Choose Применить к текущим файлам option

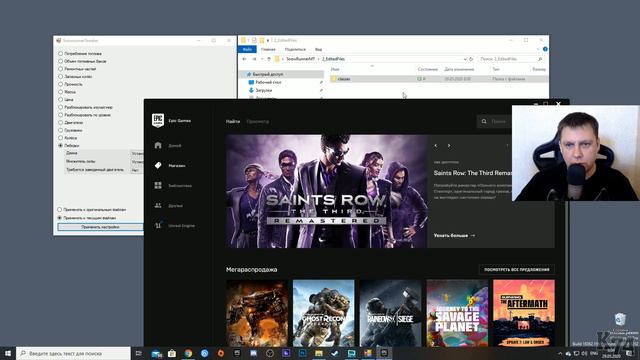click(60, 218)
